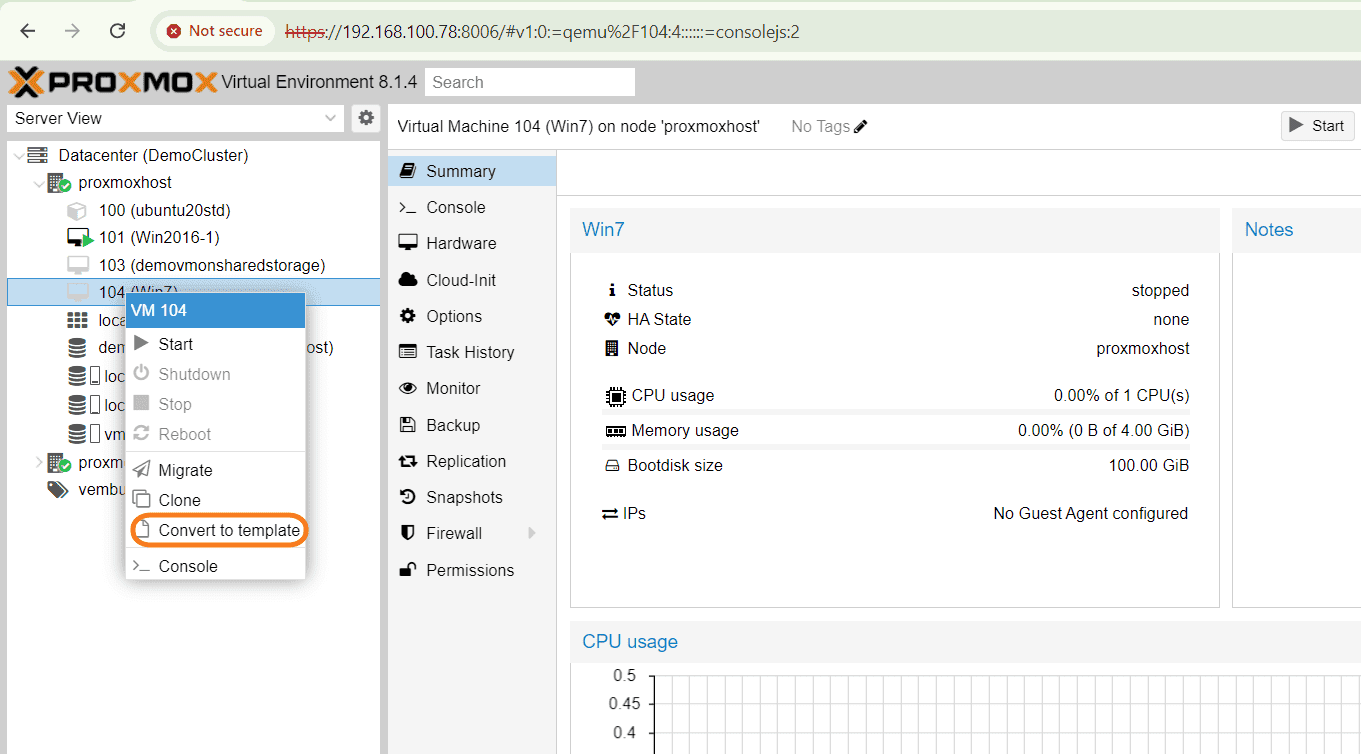Image resolution: width=1361 pixels, height=754 pixels.
Task: Click the 'stopped' status value
Action: [1160, 290]
